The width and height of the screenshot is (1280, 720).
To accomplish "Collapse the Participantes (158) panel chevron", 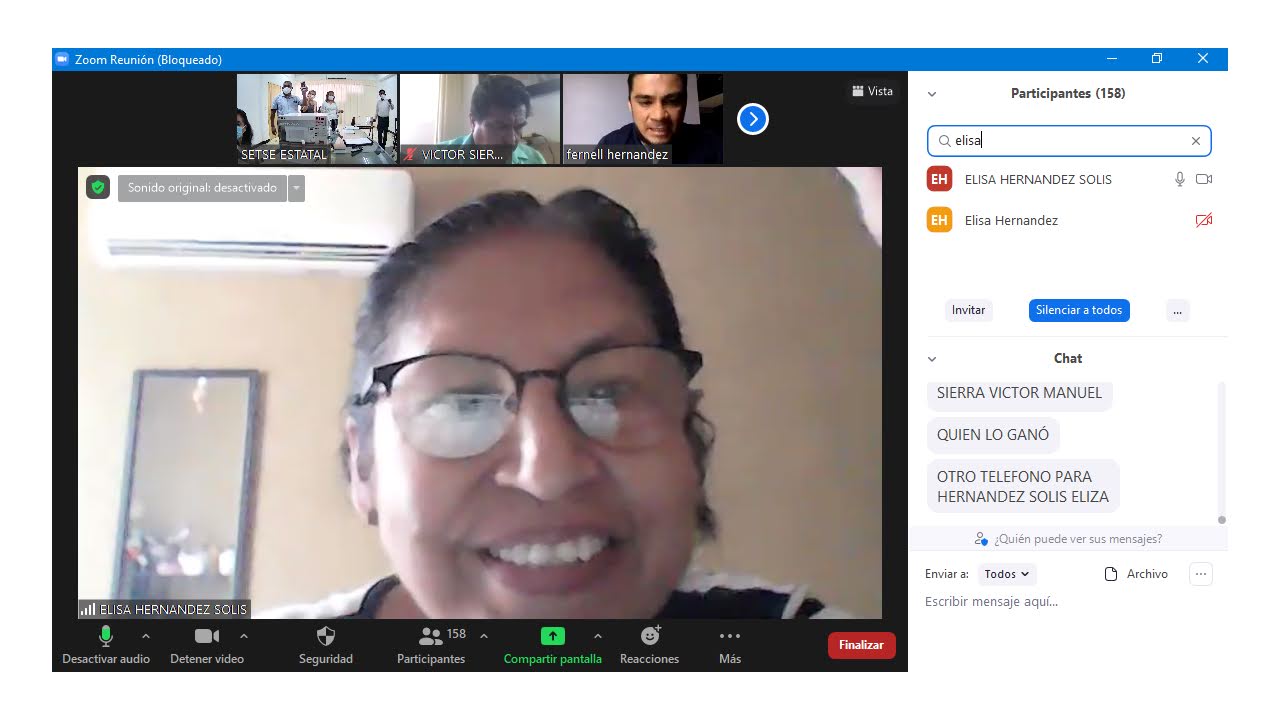I will [932, 94].
